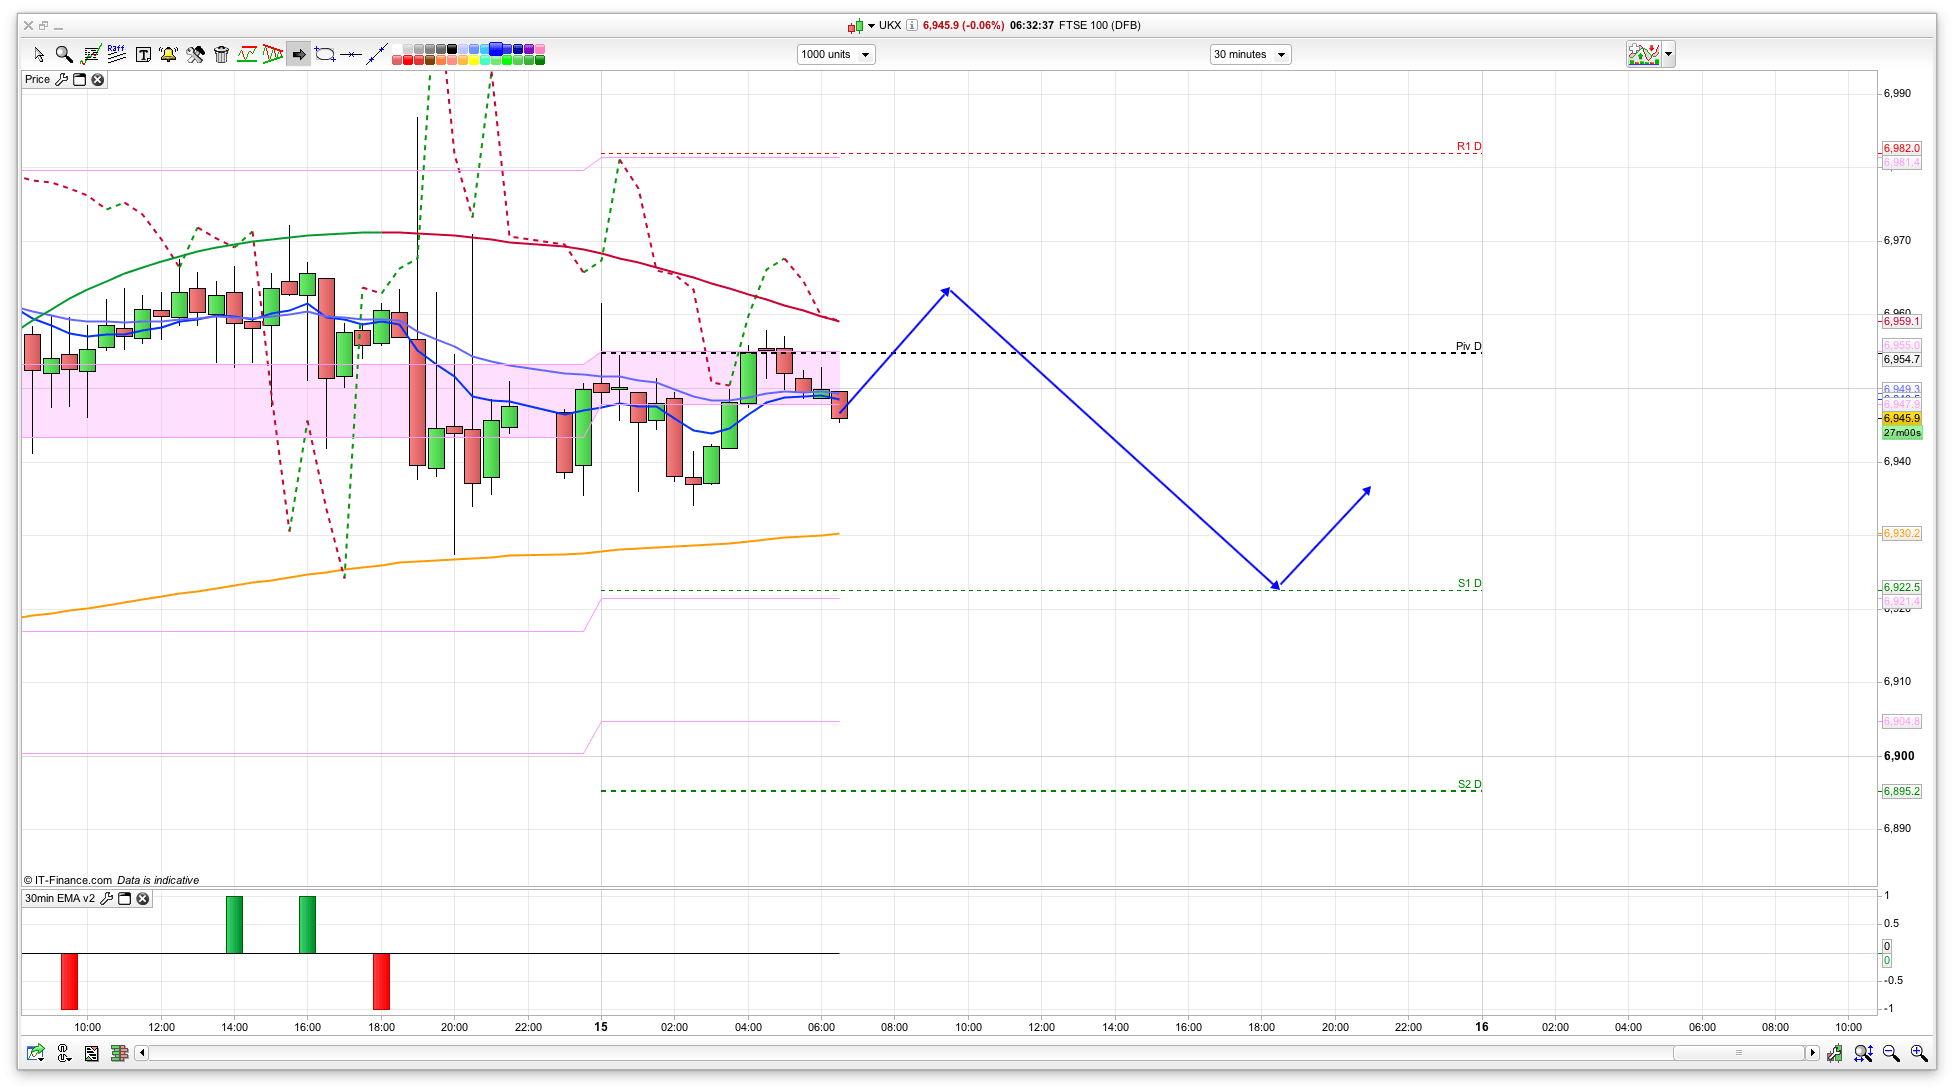The height and width of the screenshot is (1091, 1954).
Task: Expand the chart template dropdown arrow
Action: pos(1668,55)
